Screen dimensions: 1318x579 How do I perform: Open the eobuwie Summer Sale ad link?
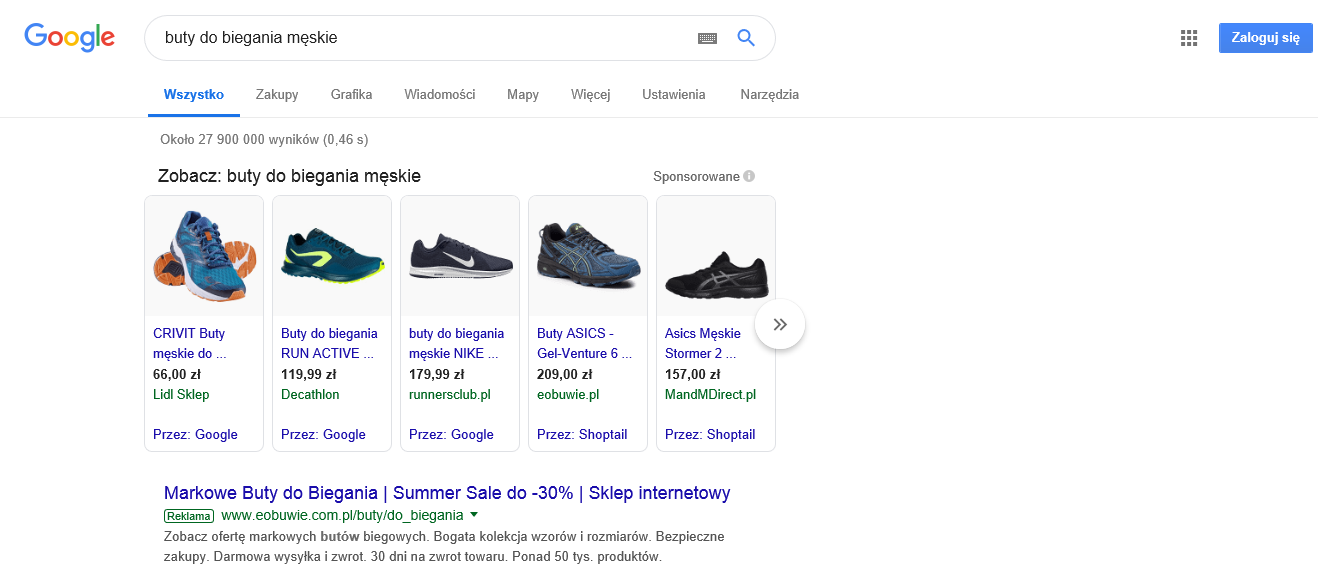[446, 492]
